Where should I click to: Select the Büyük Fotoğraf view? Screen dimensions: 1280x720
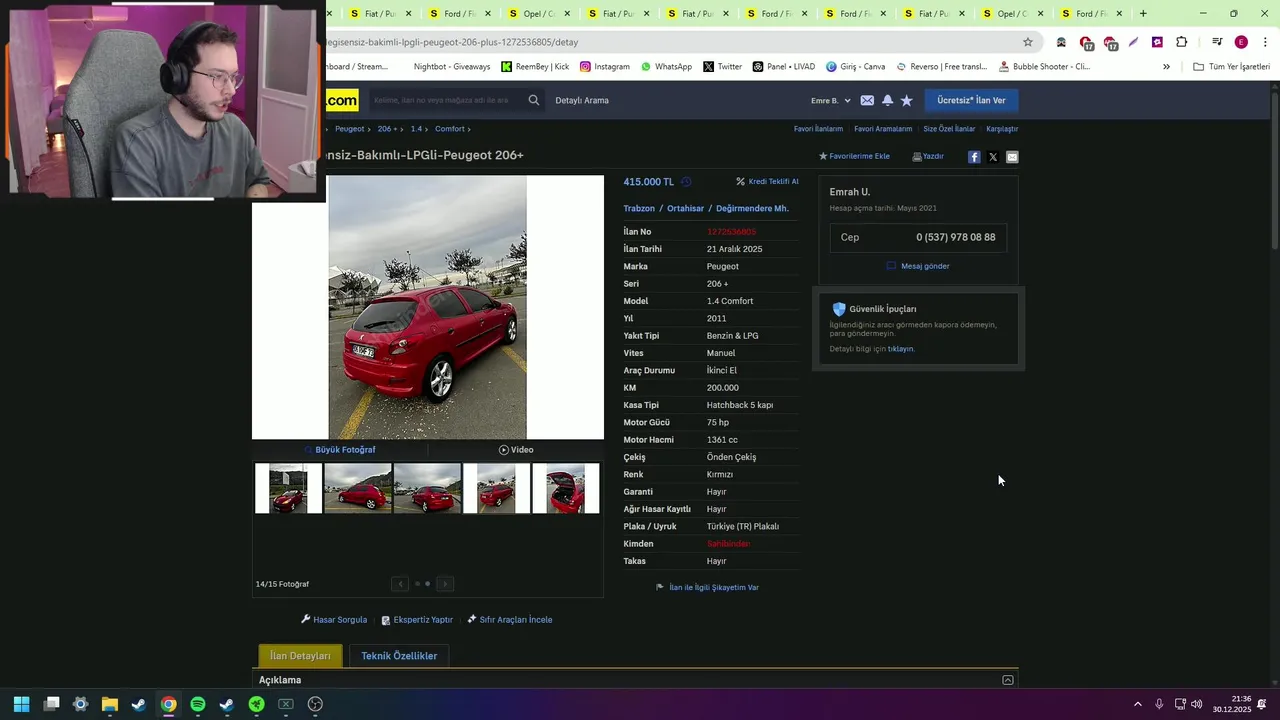click(340, 450)
